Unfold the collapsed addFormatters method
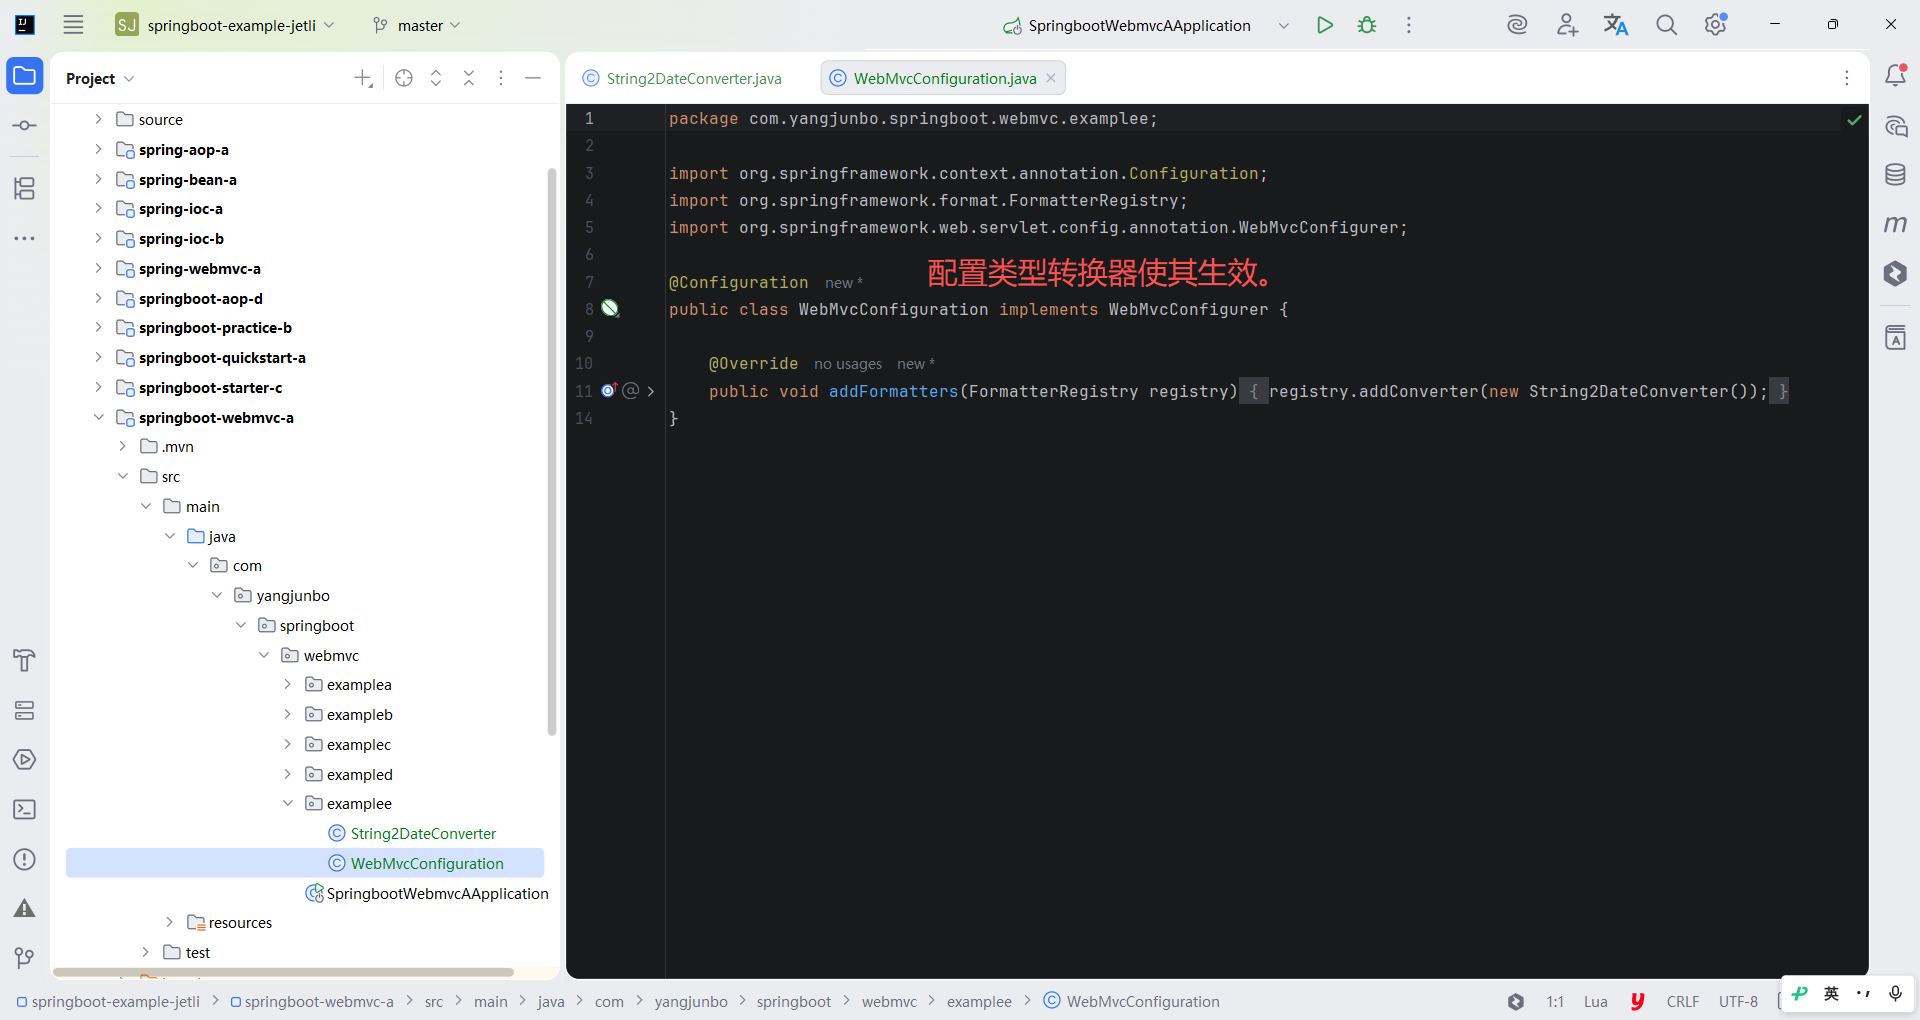 pyautogui.click(x=651, y=391)
